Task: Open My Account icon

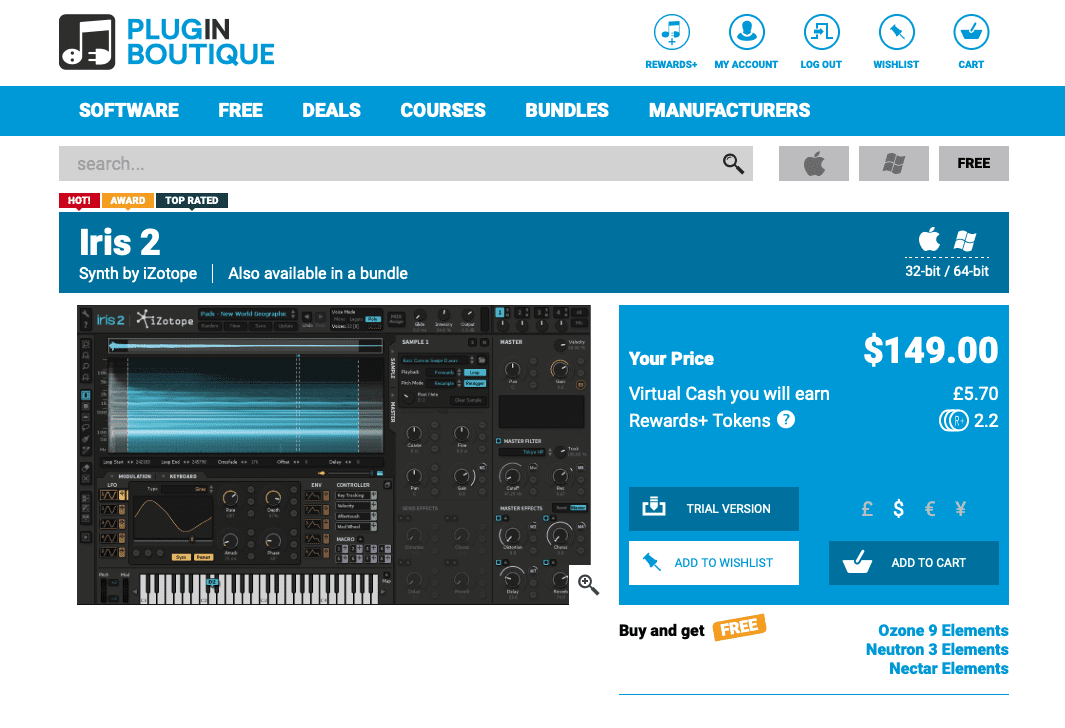Action: [x=746, y=33]
